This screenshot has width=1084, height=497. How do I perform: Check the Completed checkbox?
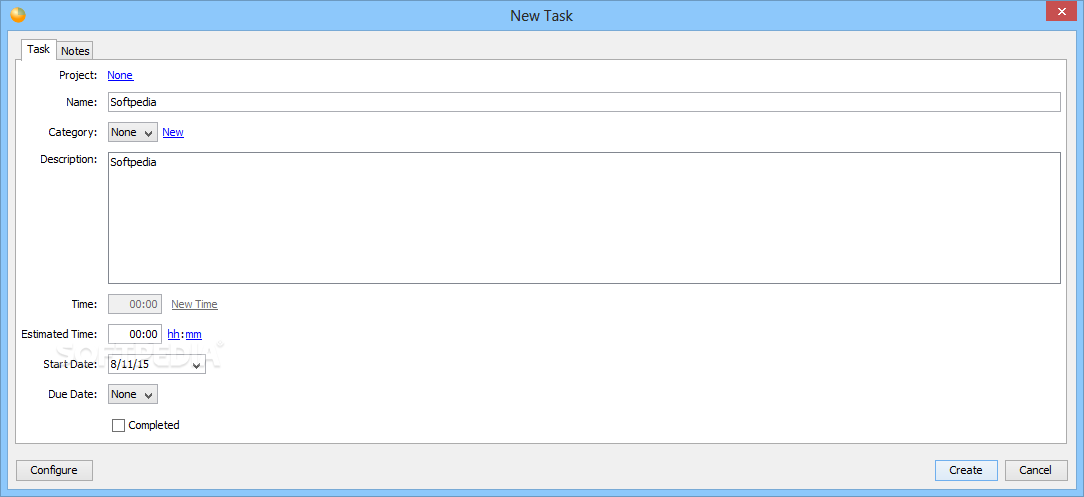pos(118,426)
